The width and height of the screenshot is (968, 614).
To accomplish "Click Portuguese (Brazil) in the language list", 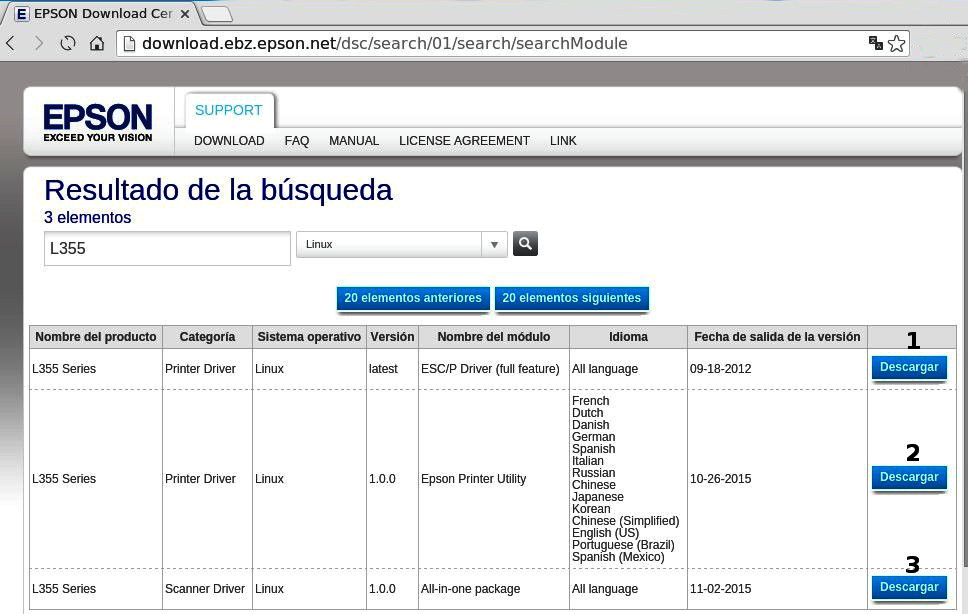I will click(x=623, y=545).
